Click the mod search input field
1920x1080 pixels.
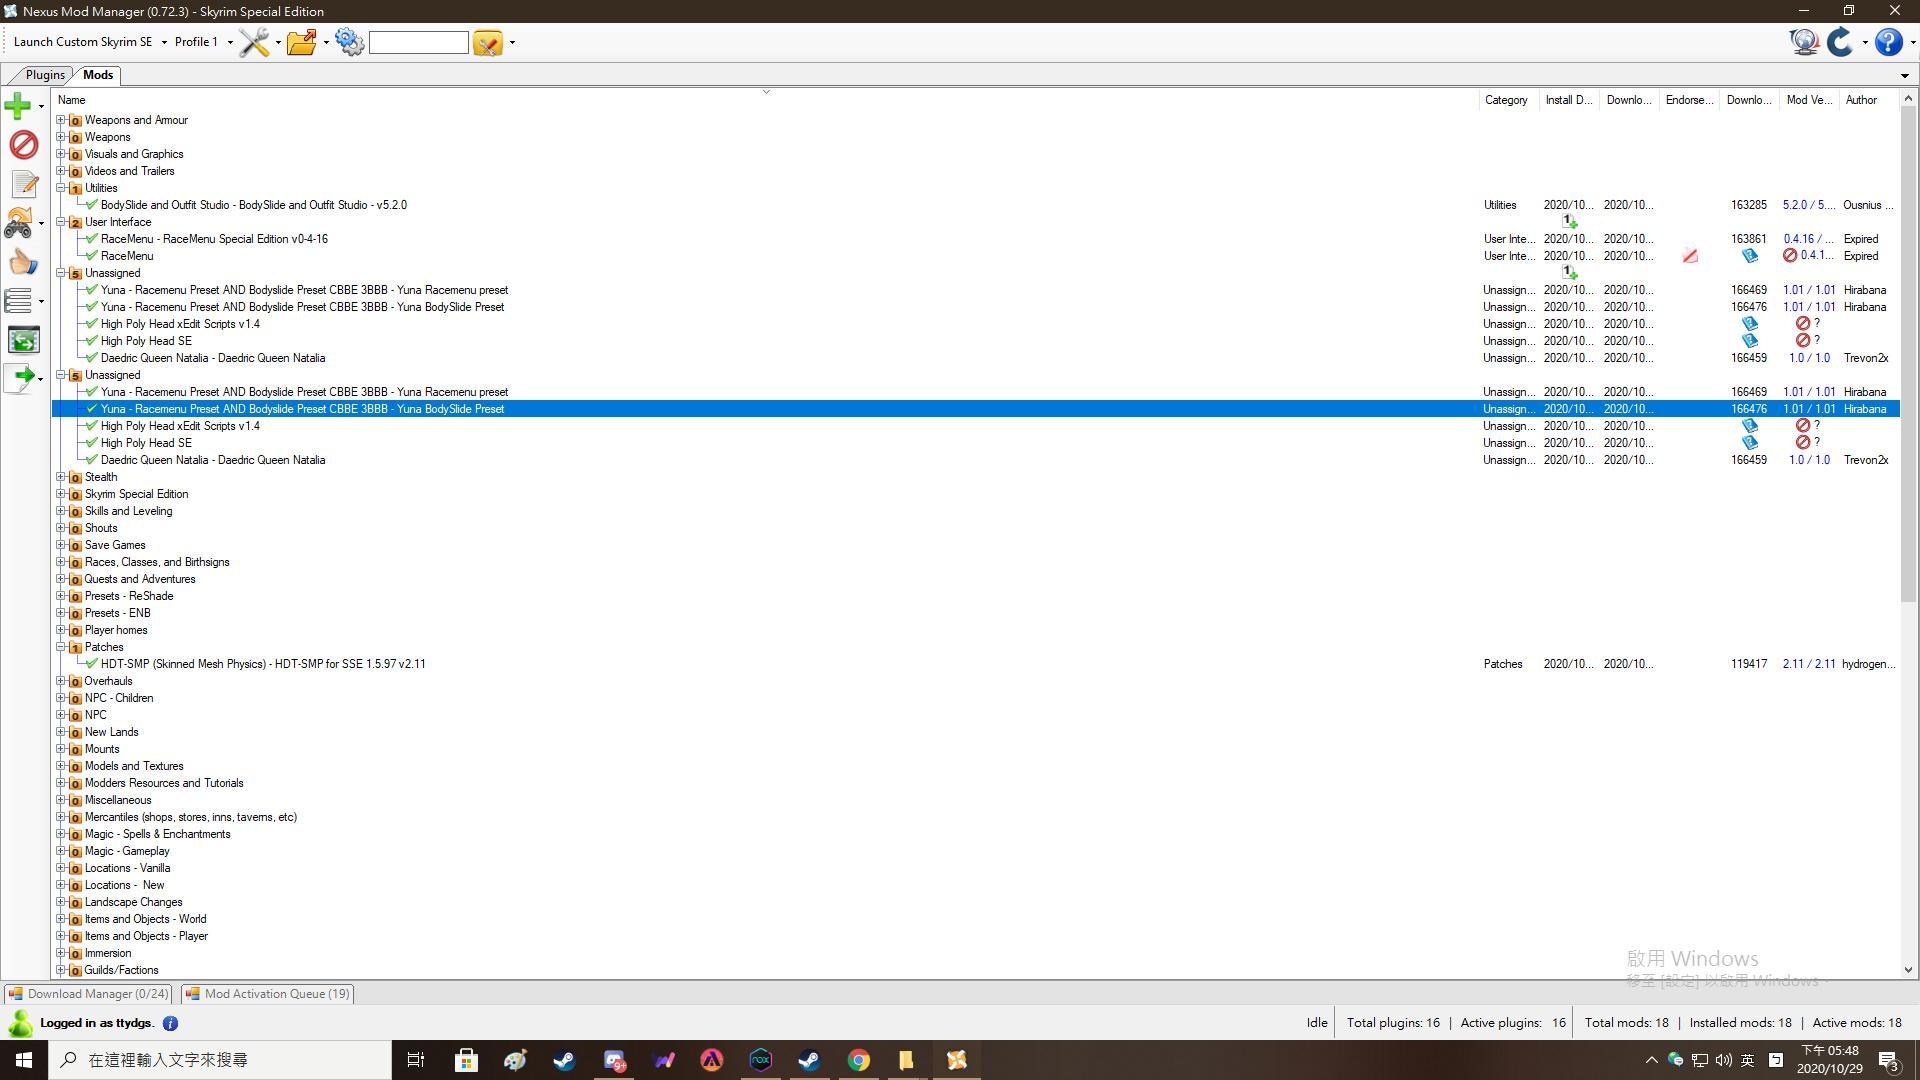[417, 42]
